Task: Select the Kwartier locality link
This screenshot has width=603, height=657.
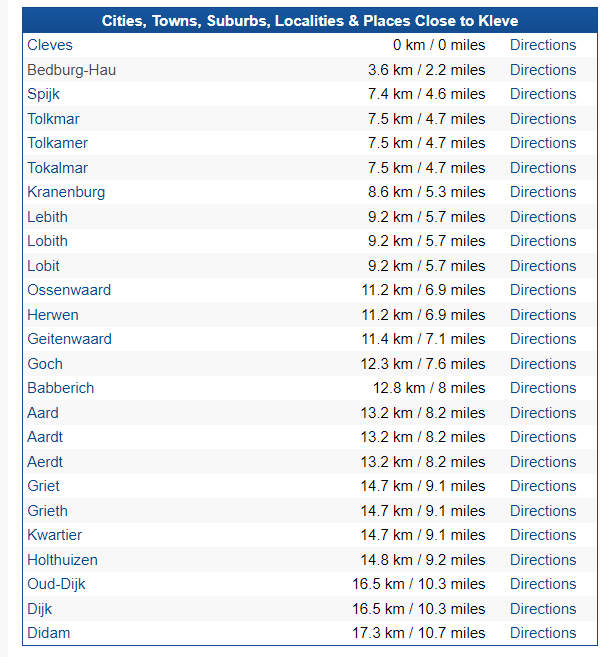Action: (x=55, y=535)
